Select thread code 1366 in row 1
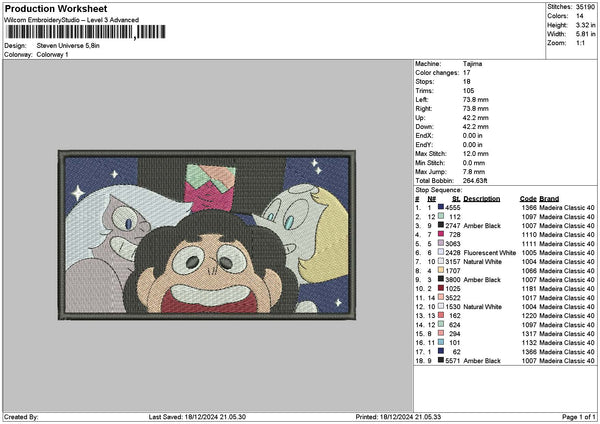600x424 pixels. click(x=529, y=207)
